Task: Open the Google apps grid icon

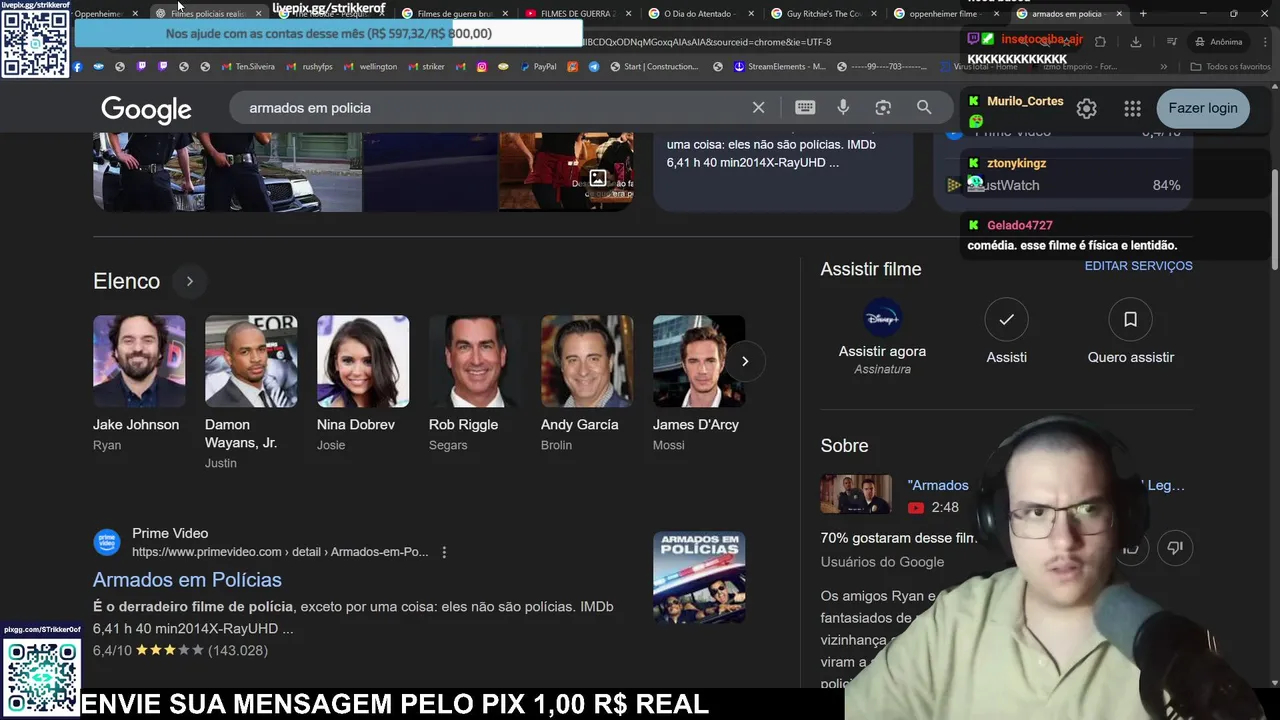Action: pyautogui.click(x=1132, y=108)
